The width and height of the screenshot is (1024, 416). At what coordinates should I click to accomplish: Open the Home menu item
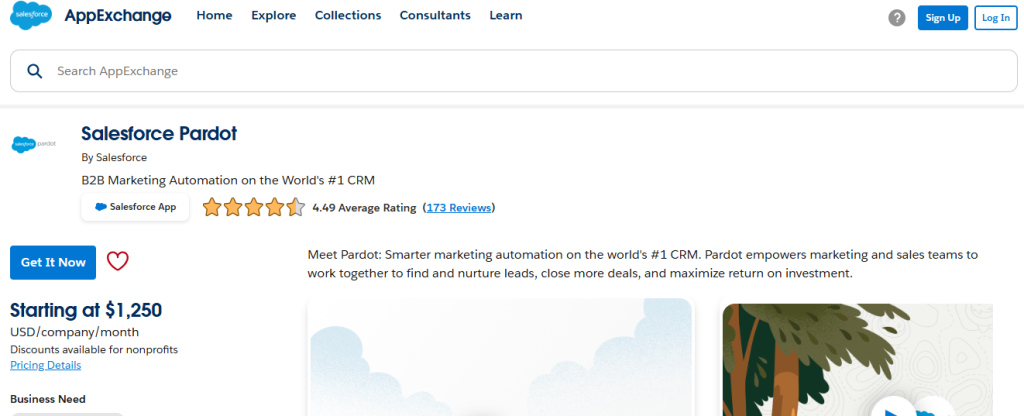click(x=214, y=16)
